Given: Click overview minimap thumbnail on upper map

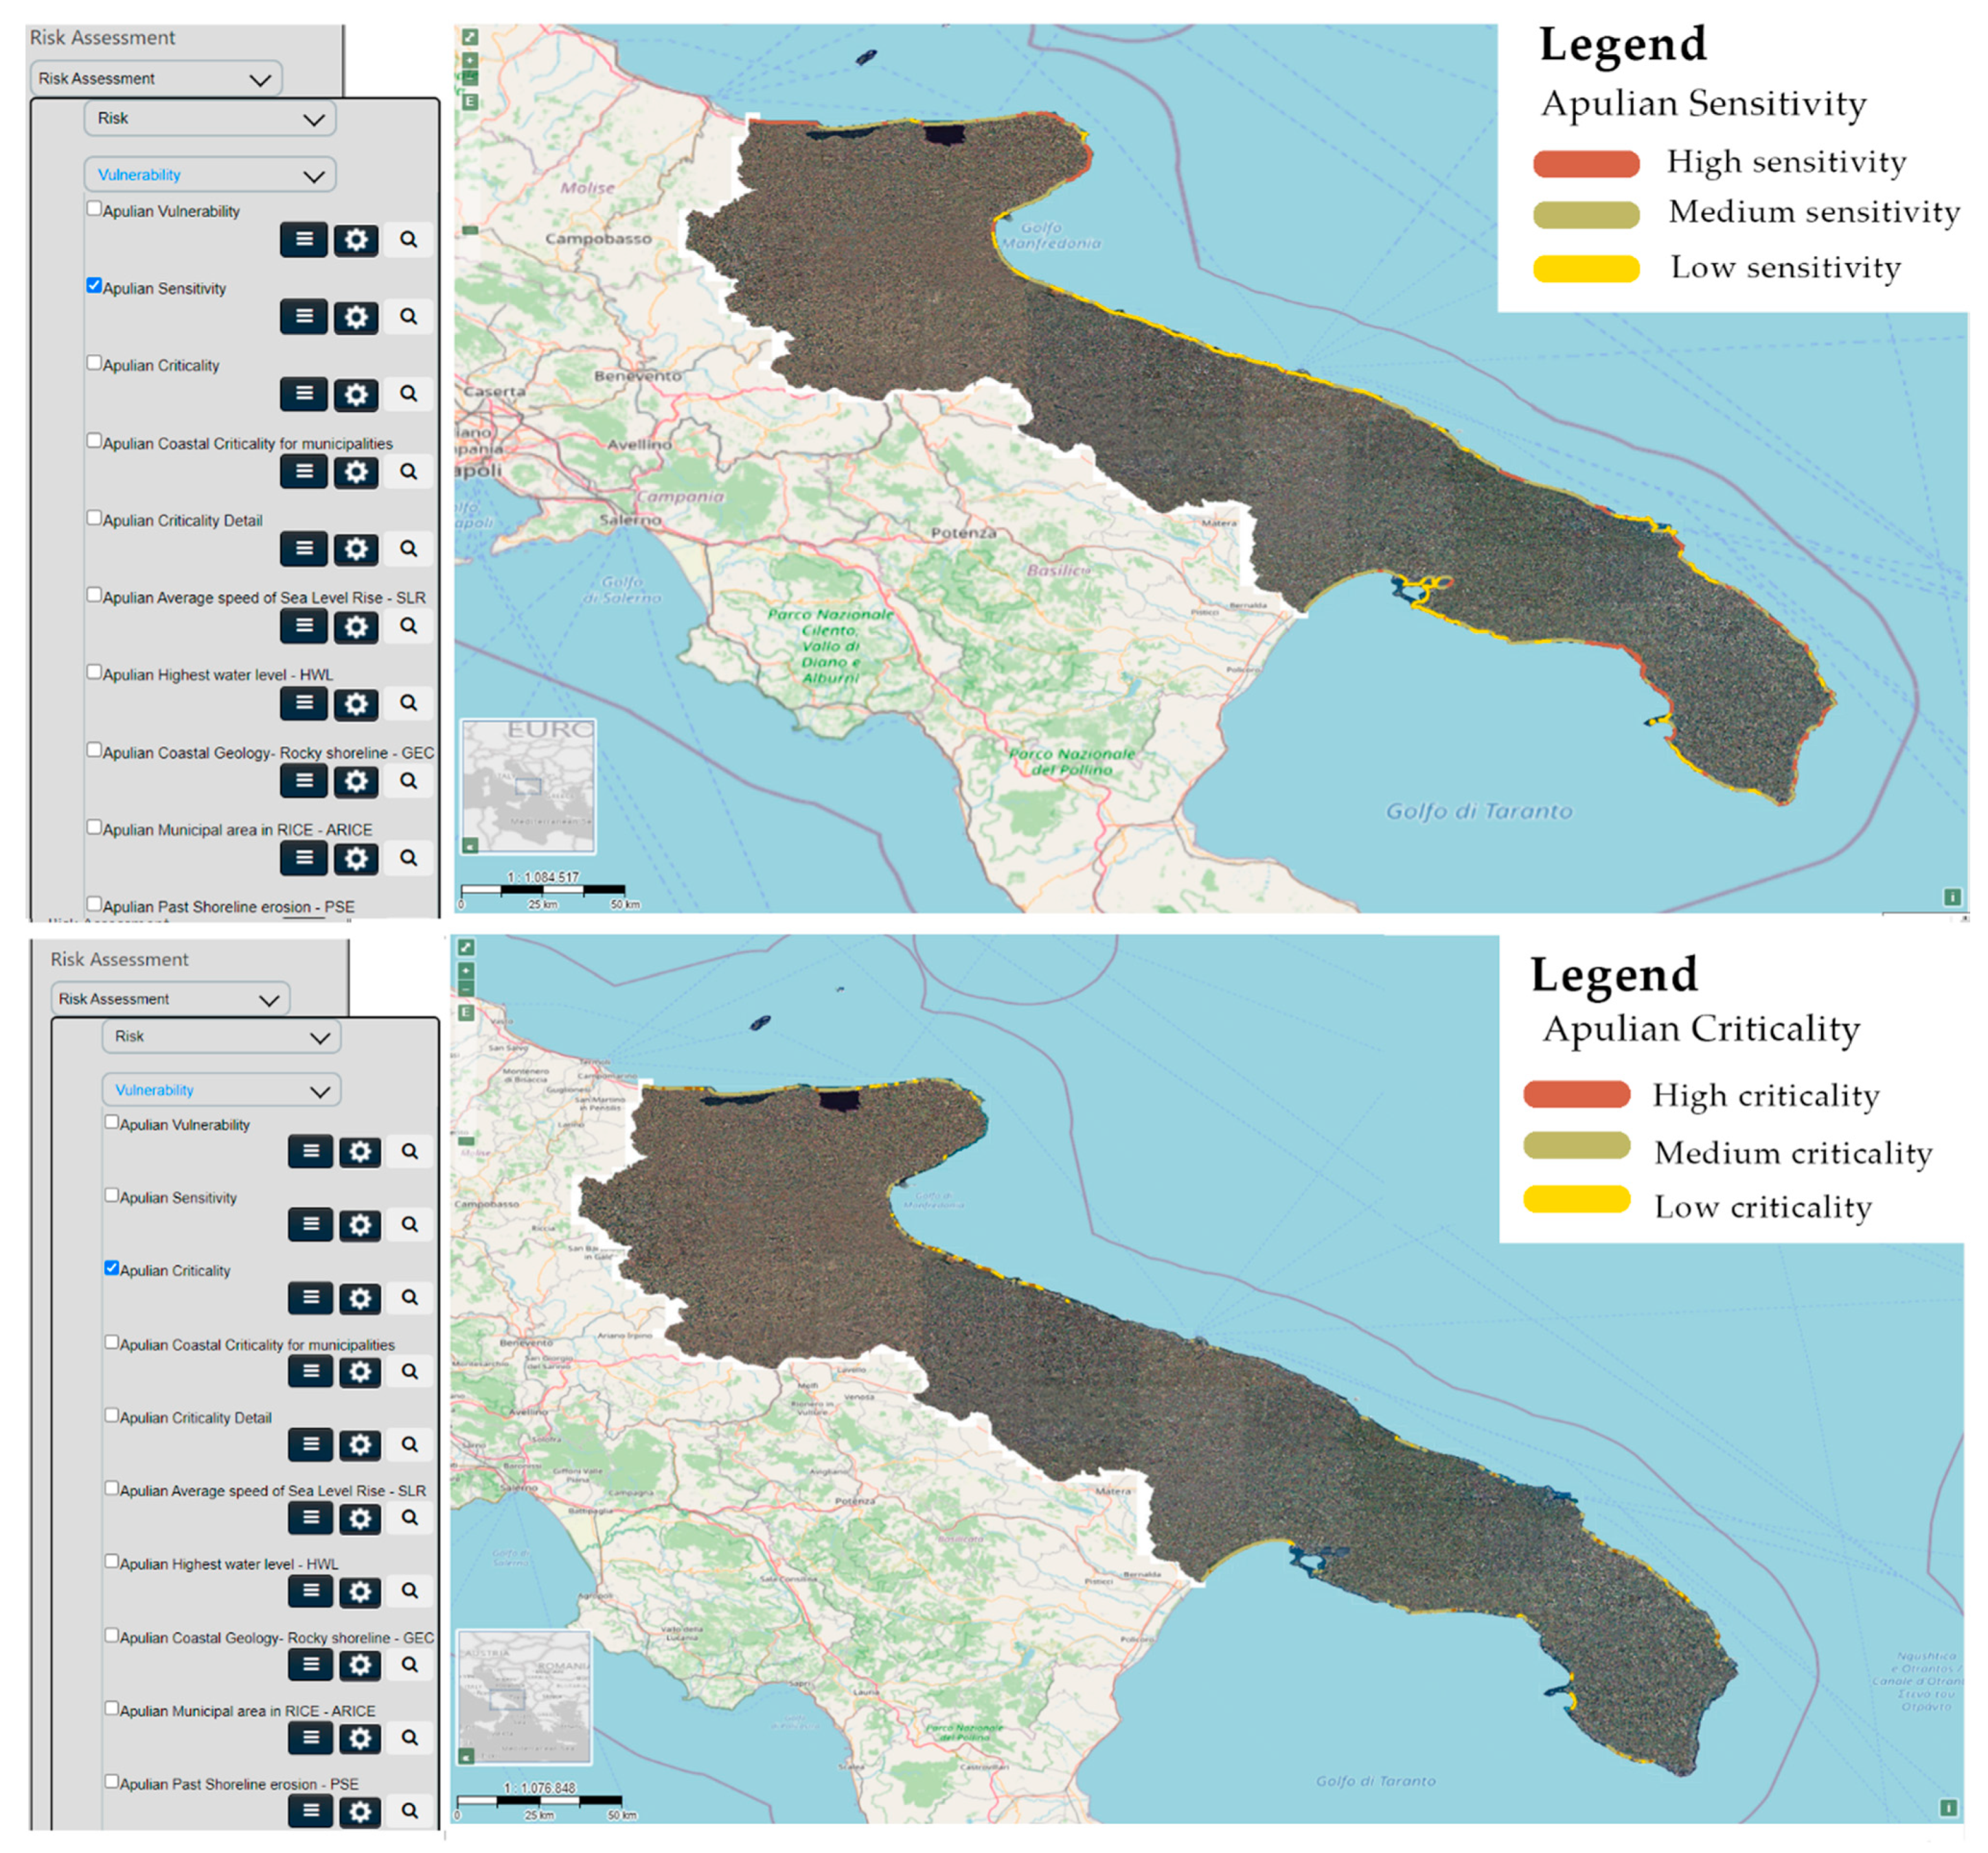Looking at the screenshot, I should pyautogui.click(x=528, y=786).
